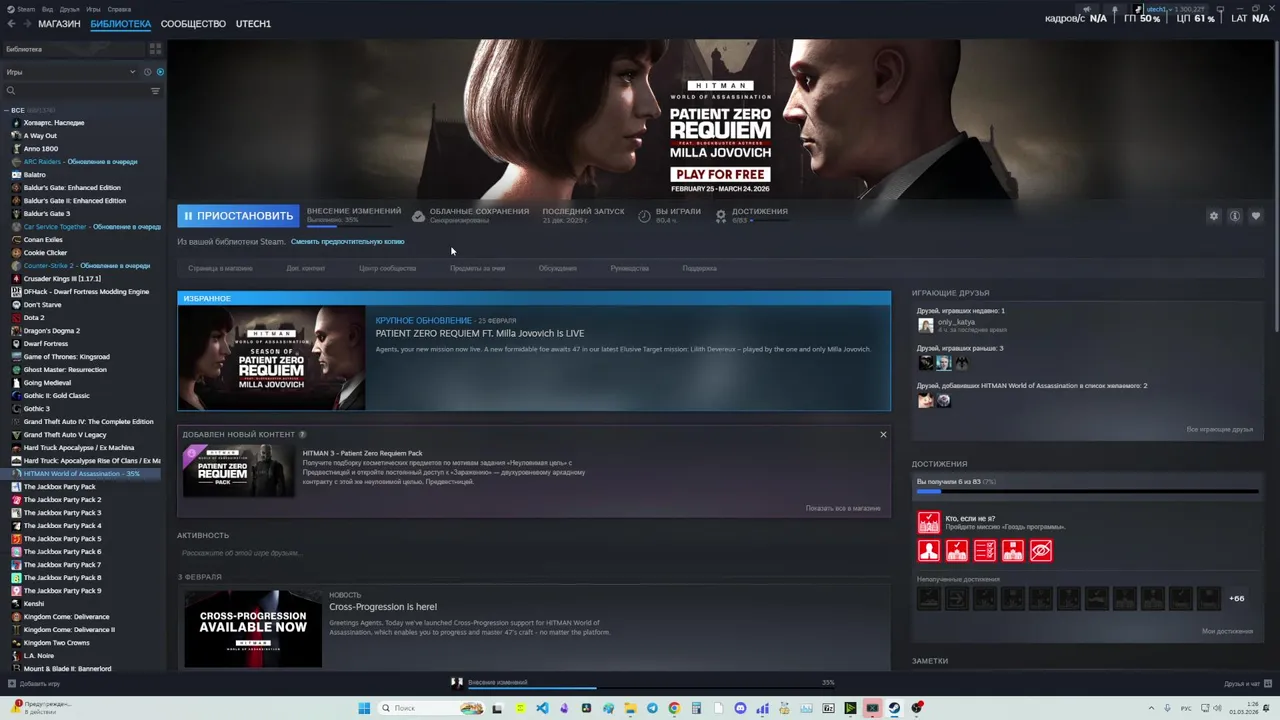Image resolution: width=1280 pixels, height=720 pixels.
Task: Click Сменить предпочтительную копию link
Action: [347, 241]
